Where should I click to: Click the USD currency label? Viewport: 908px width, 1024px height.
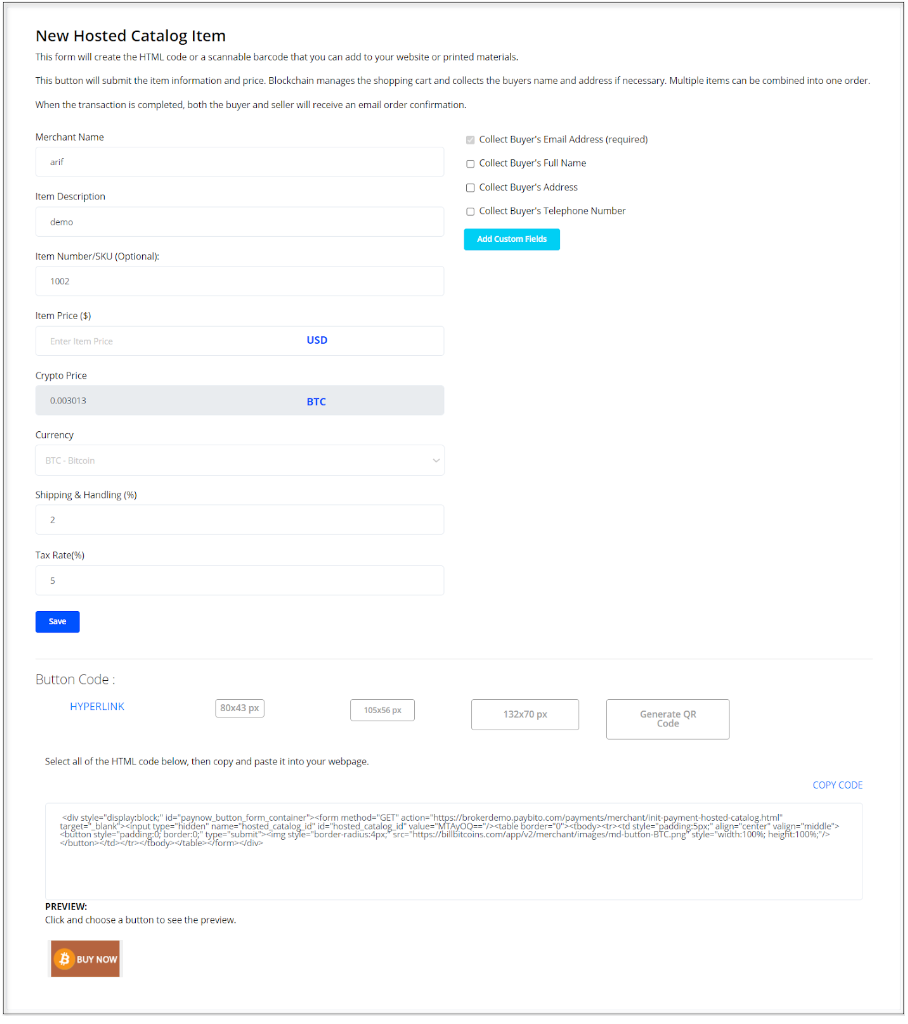click(316, 340)
